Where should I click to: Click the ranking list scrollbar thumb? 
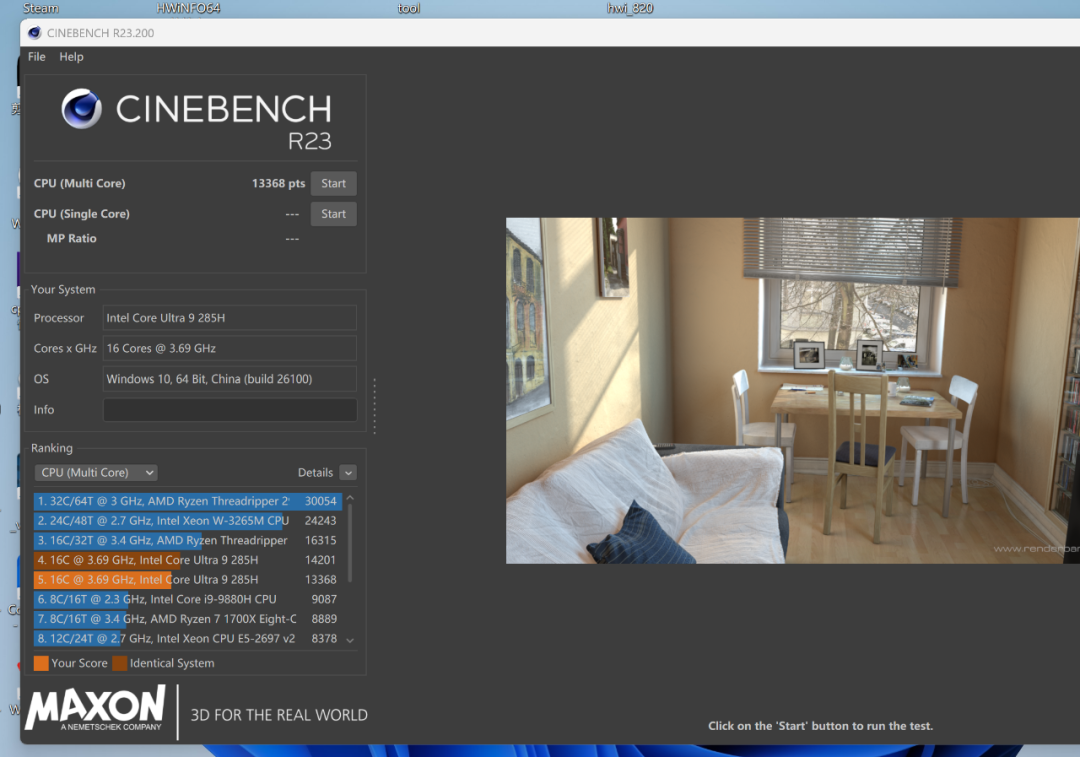tap(350, 543)
